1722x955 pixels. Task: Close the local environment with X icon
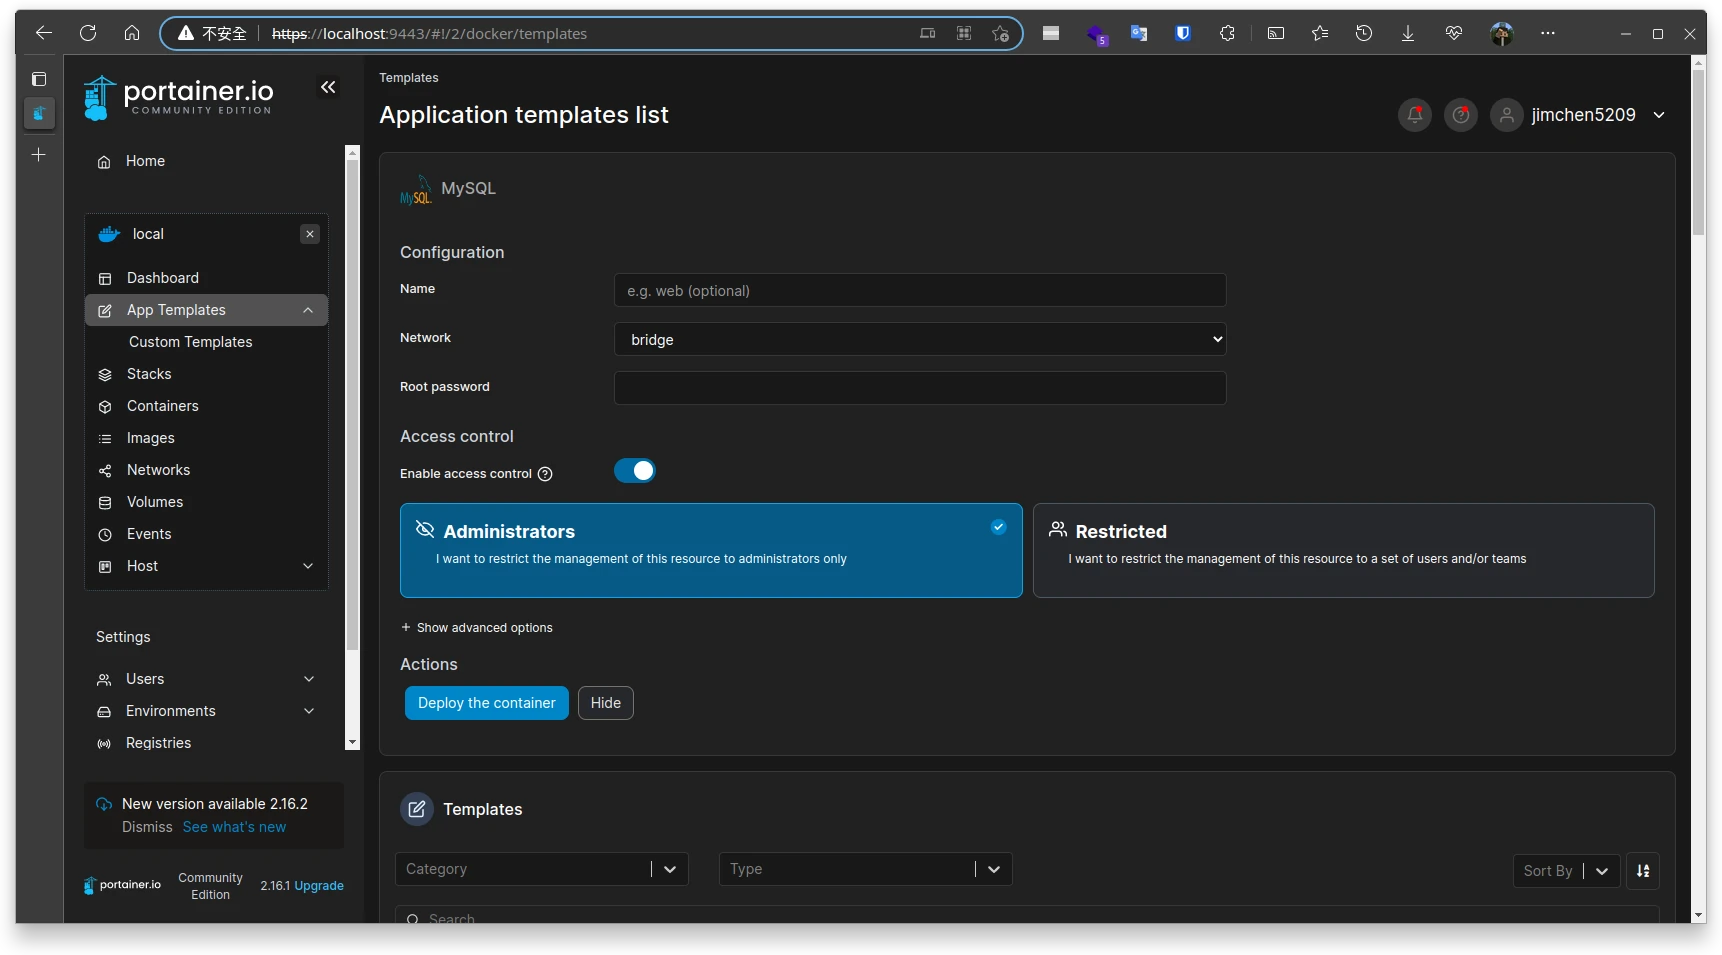coord(310,234)
